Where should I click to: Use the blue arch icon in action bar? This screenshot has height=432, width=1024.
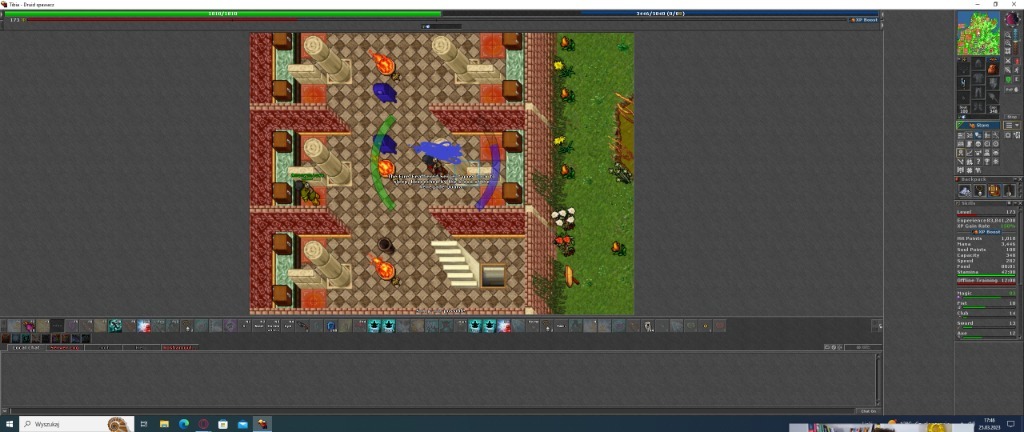click(x=331, y=326)
